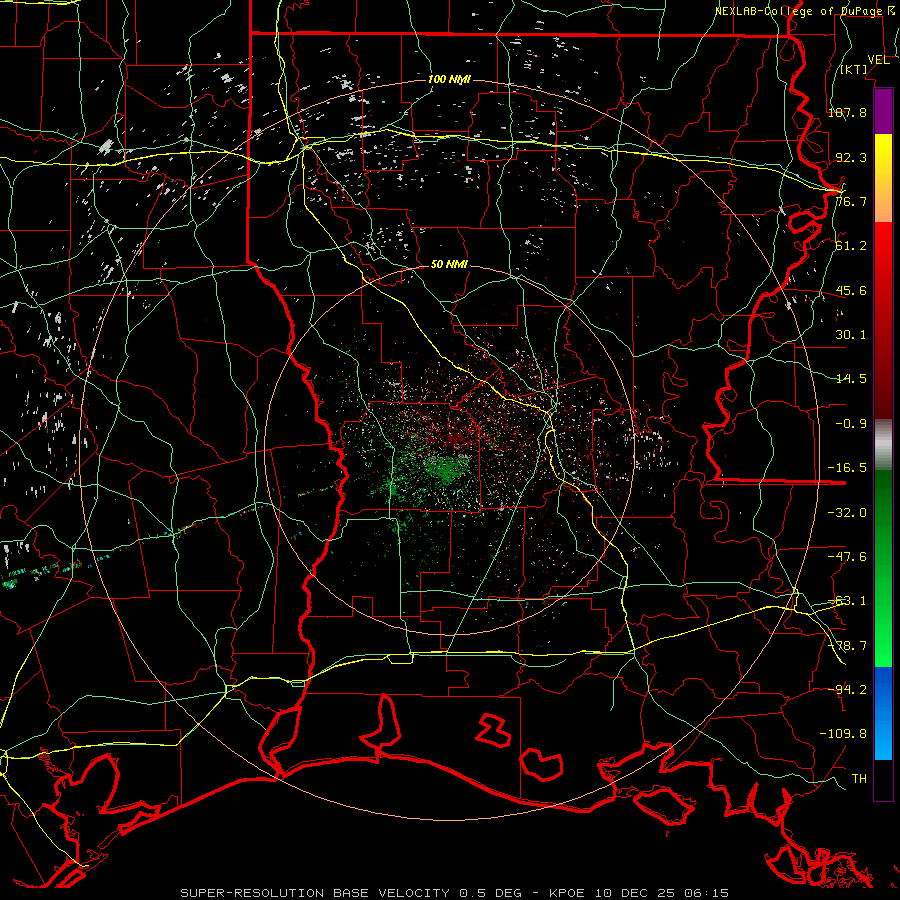This screenshot has height=900, width=900.
Task: Click the -32.0 velocity scale value
Action: (847, 513)
